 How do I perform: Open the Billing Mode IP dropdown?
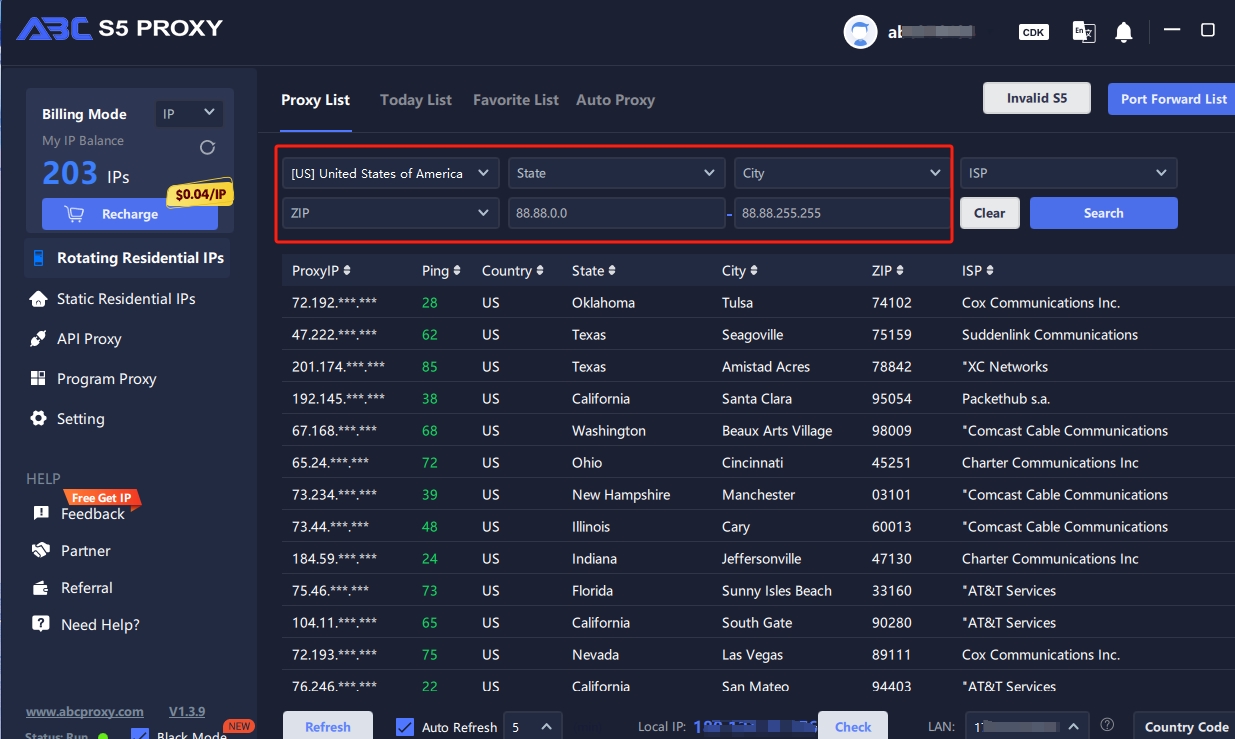tap(189, 114)
